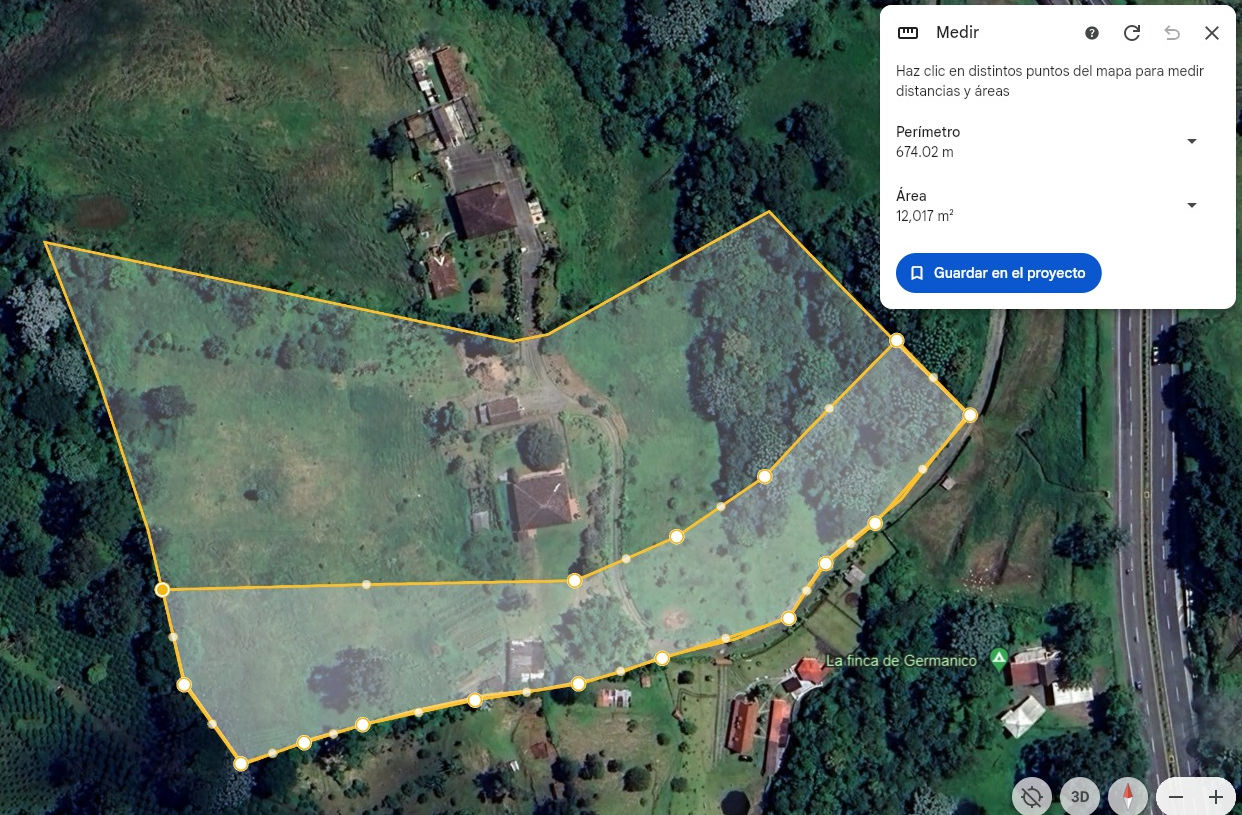Click the undo arrow in Medir panel
Screen dimensions: 1242x815
point(1172,33)
